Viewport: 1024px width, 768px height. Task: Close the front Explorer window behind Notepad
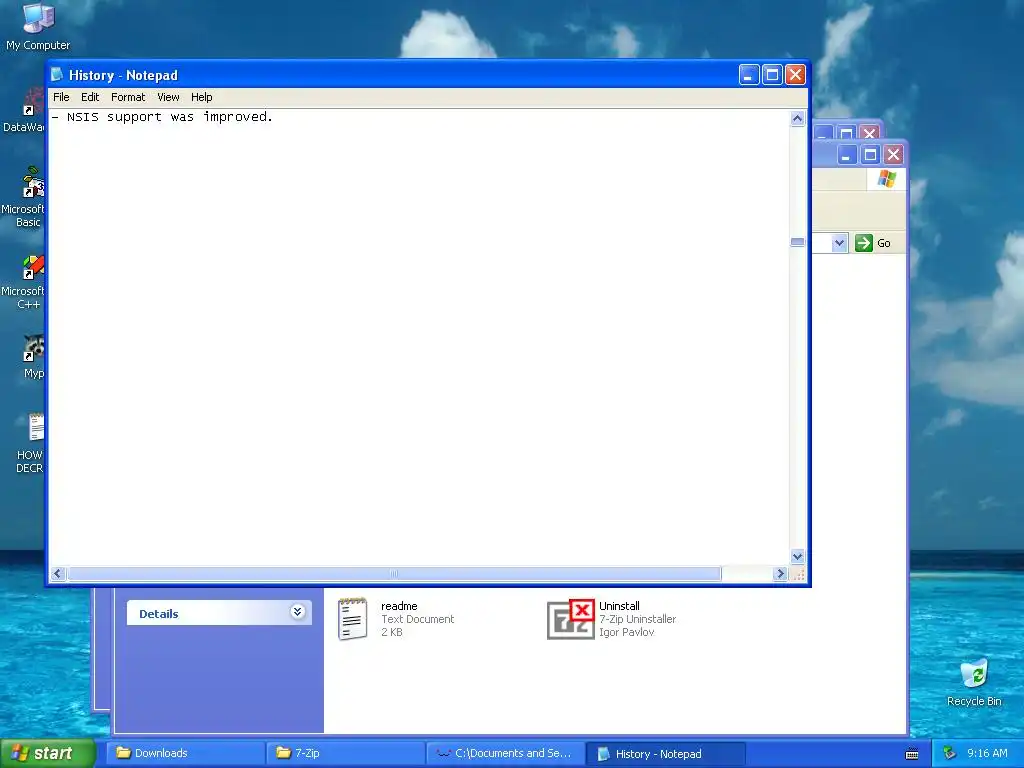(x=893, y=155)
